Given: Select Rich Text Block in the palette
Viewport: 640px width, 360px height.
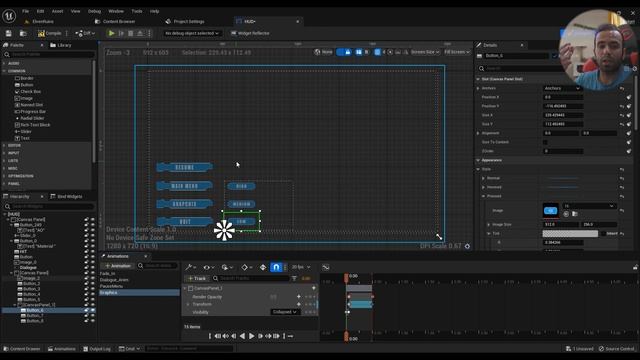Looking at the screenshot, I should pyautogui.click(x=32, y=125).
